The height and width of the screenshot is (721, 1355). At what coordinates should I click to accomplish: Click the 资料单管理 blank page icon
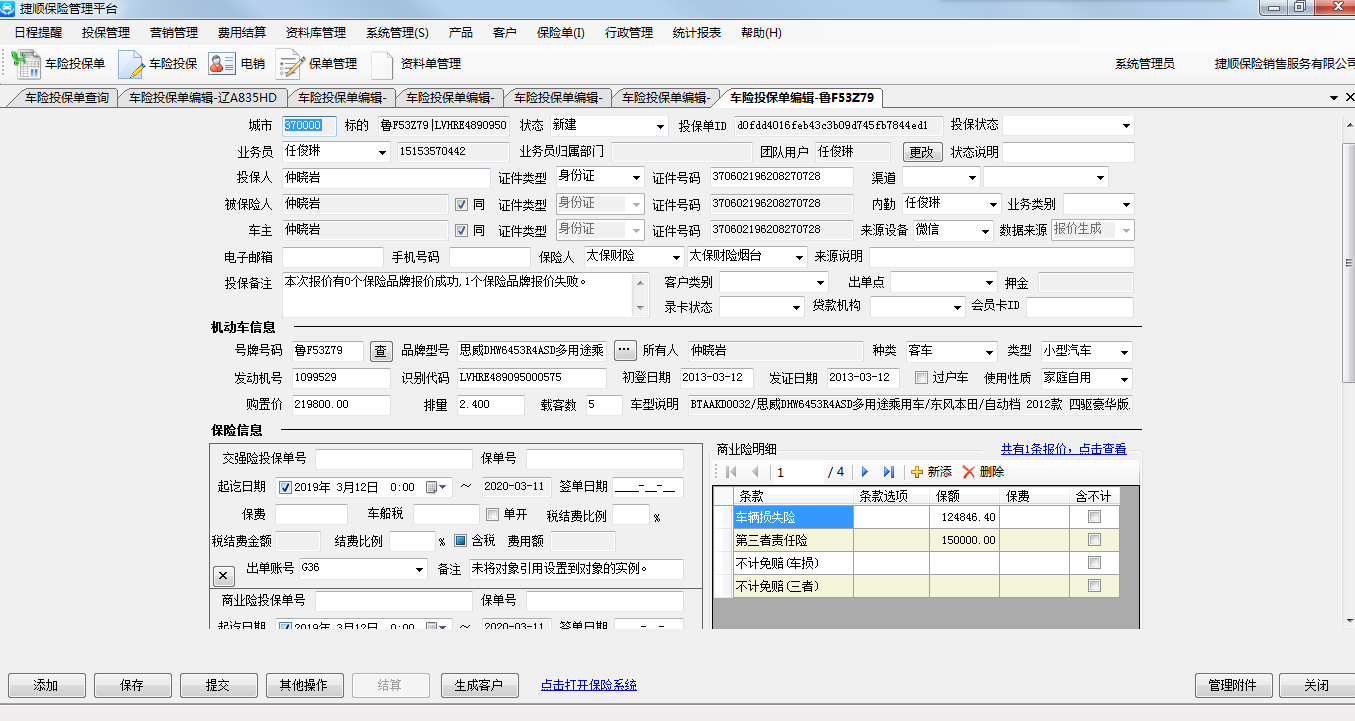(x=382, y=64)
